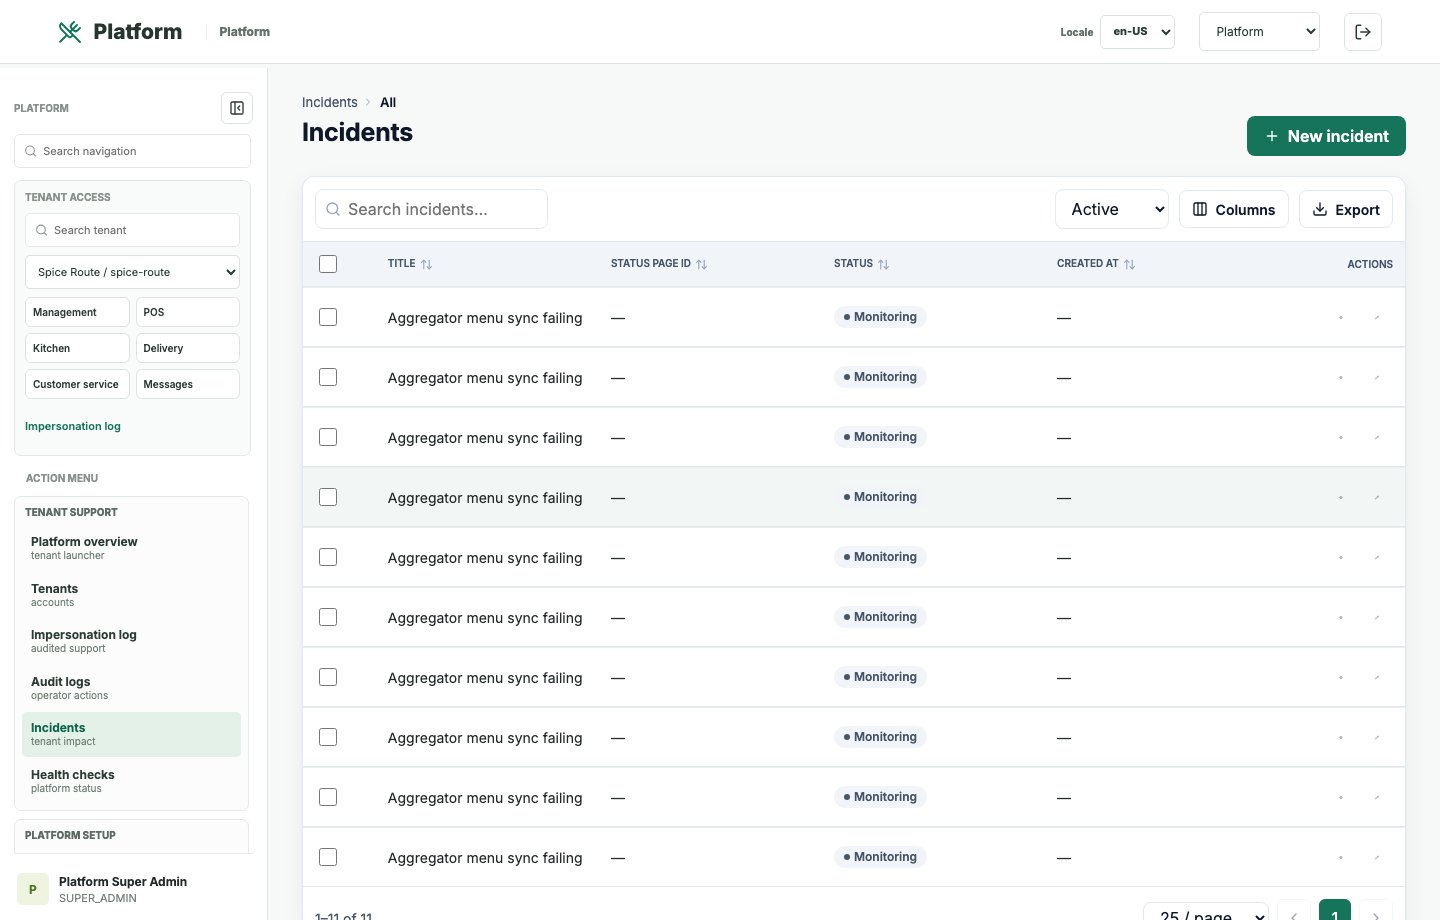Click the logout icon in header
The image size is (1440, 920).
click(1363, 32)
